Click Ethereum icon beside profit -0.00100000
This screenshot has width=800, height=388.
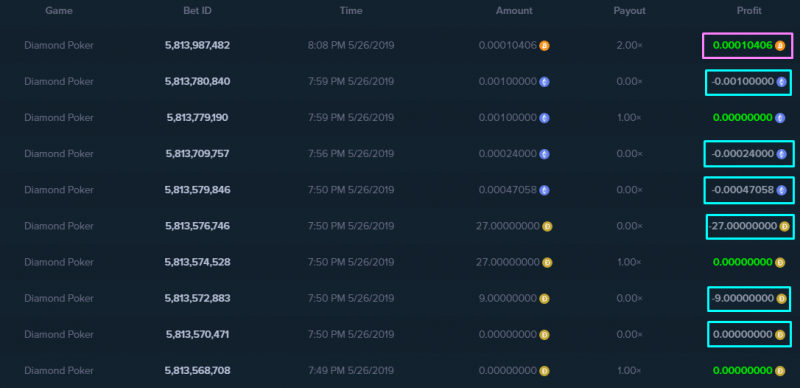[781, 82]
